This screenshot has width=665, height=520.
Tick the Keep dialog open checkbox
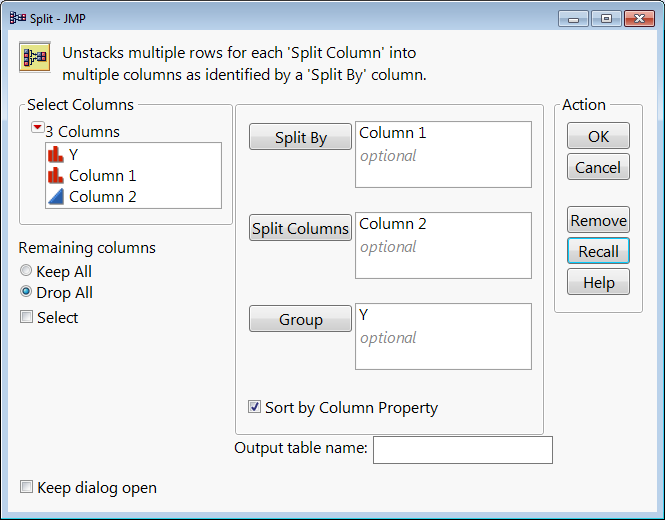(26, 488)
